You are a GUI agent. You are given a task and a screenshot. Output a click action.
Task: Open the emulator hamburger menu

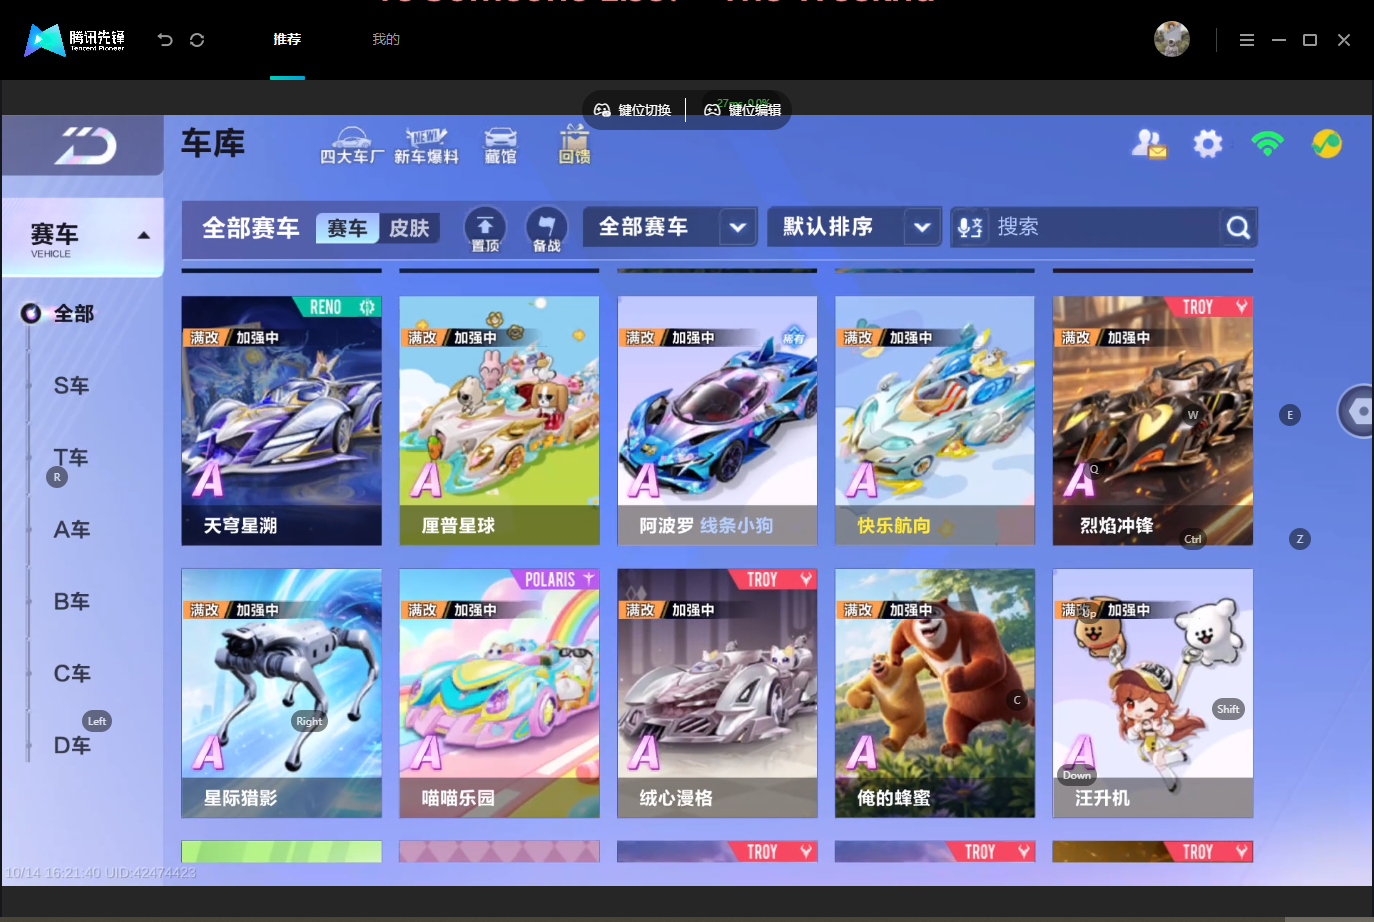1247,40
